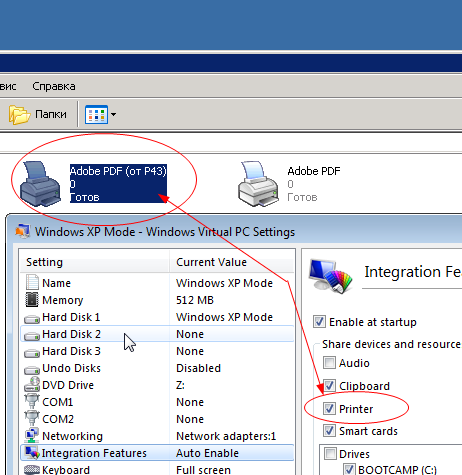The width and height of the screenshot is (462, 475).
Task: Select the Adobe PDF (от P43) printer icon
Action: 40,184
